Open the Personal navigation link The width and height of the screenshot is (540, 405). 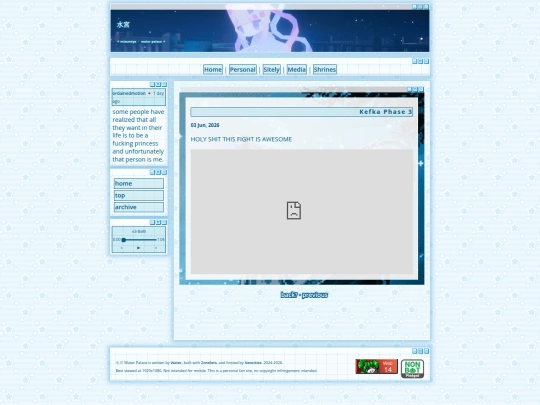[x=242, y=70]
